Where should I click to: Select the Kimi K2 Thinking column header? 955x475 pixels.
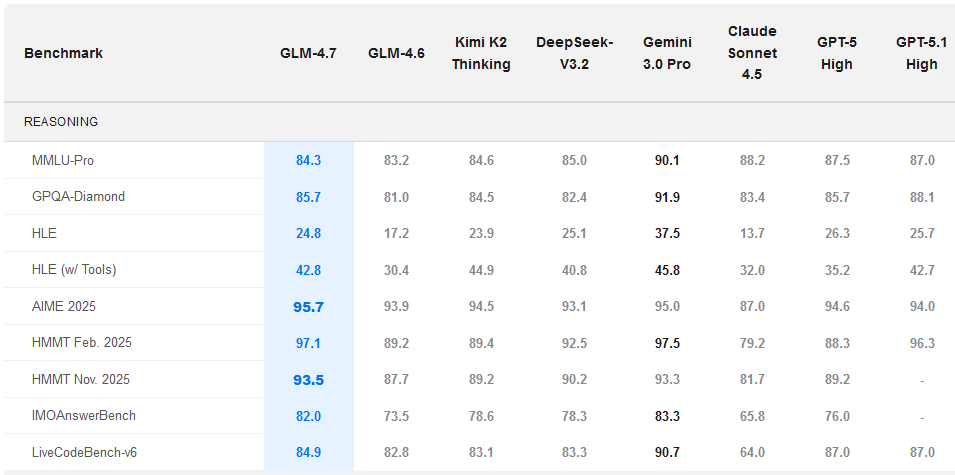click(x=481, y=53)
